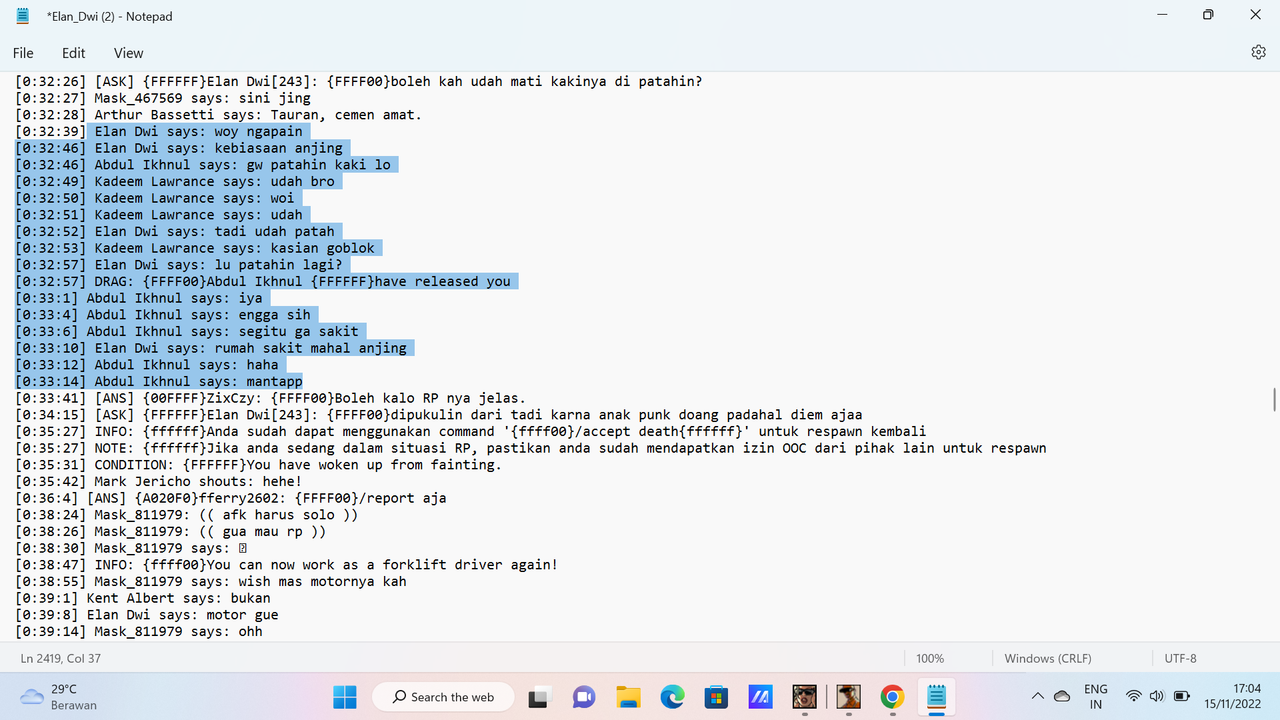Click the volume speaker tray icon
Screen dimensions: 1280x720
click(x=1157, y=696)
